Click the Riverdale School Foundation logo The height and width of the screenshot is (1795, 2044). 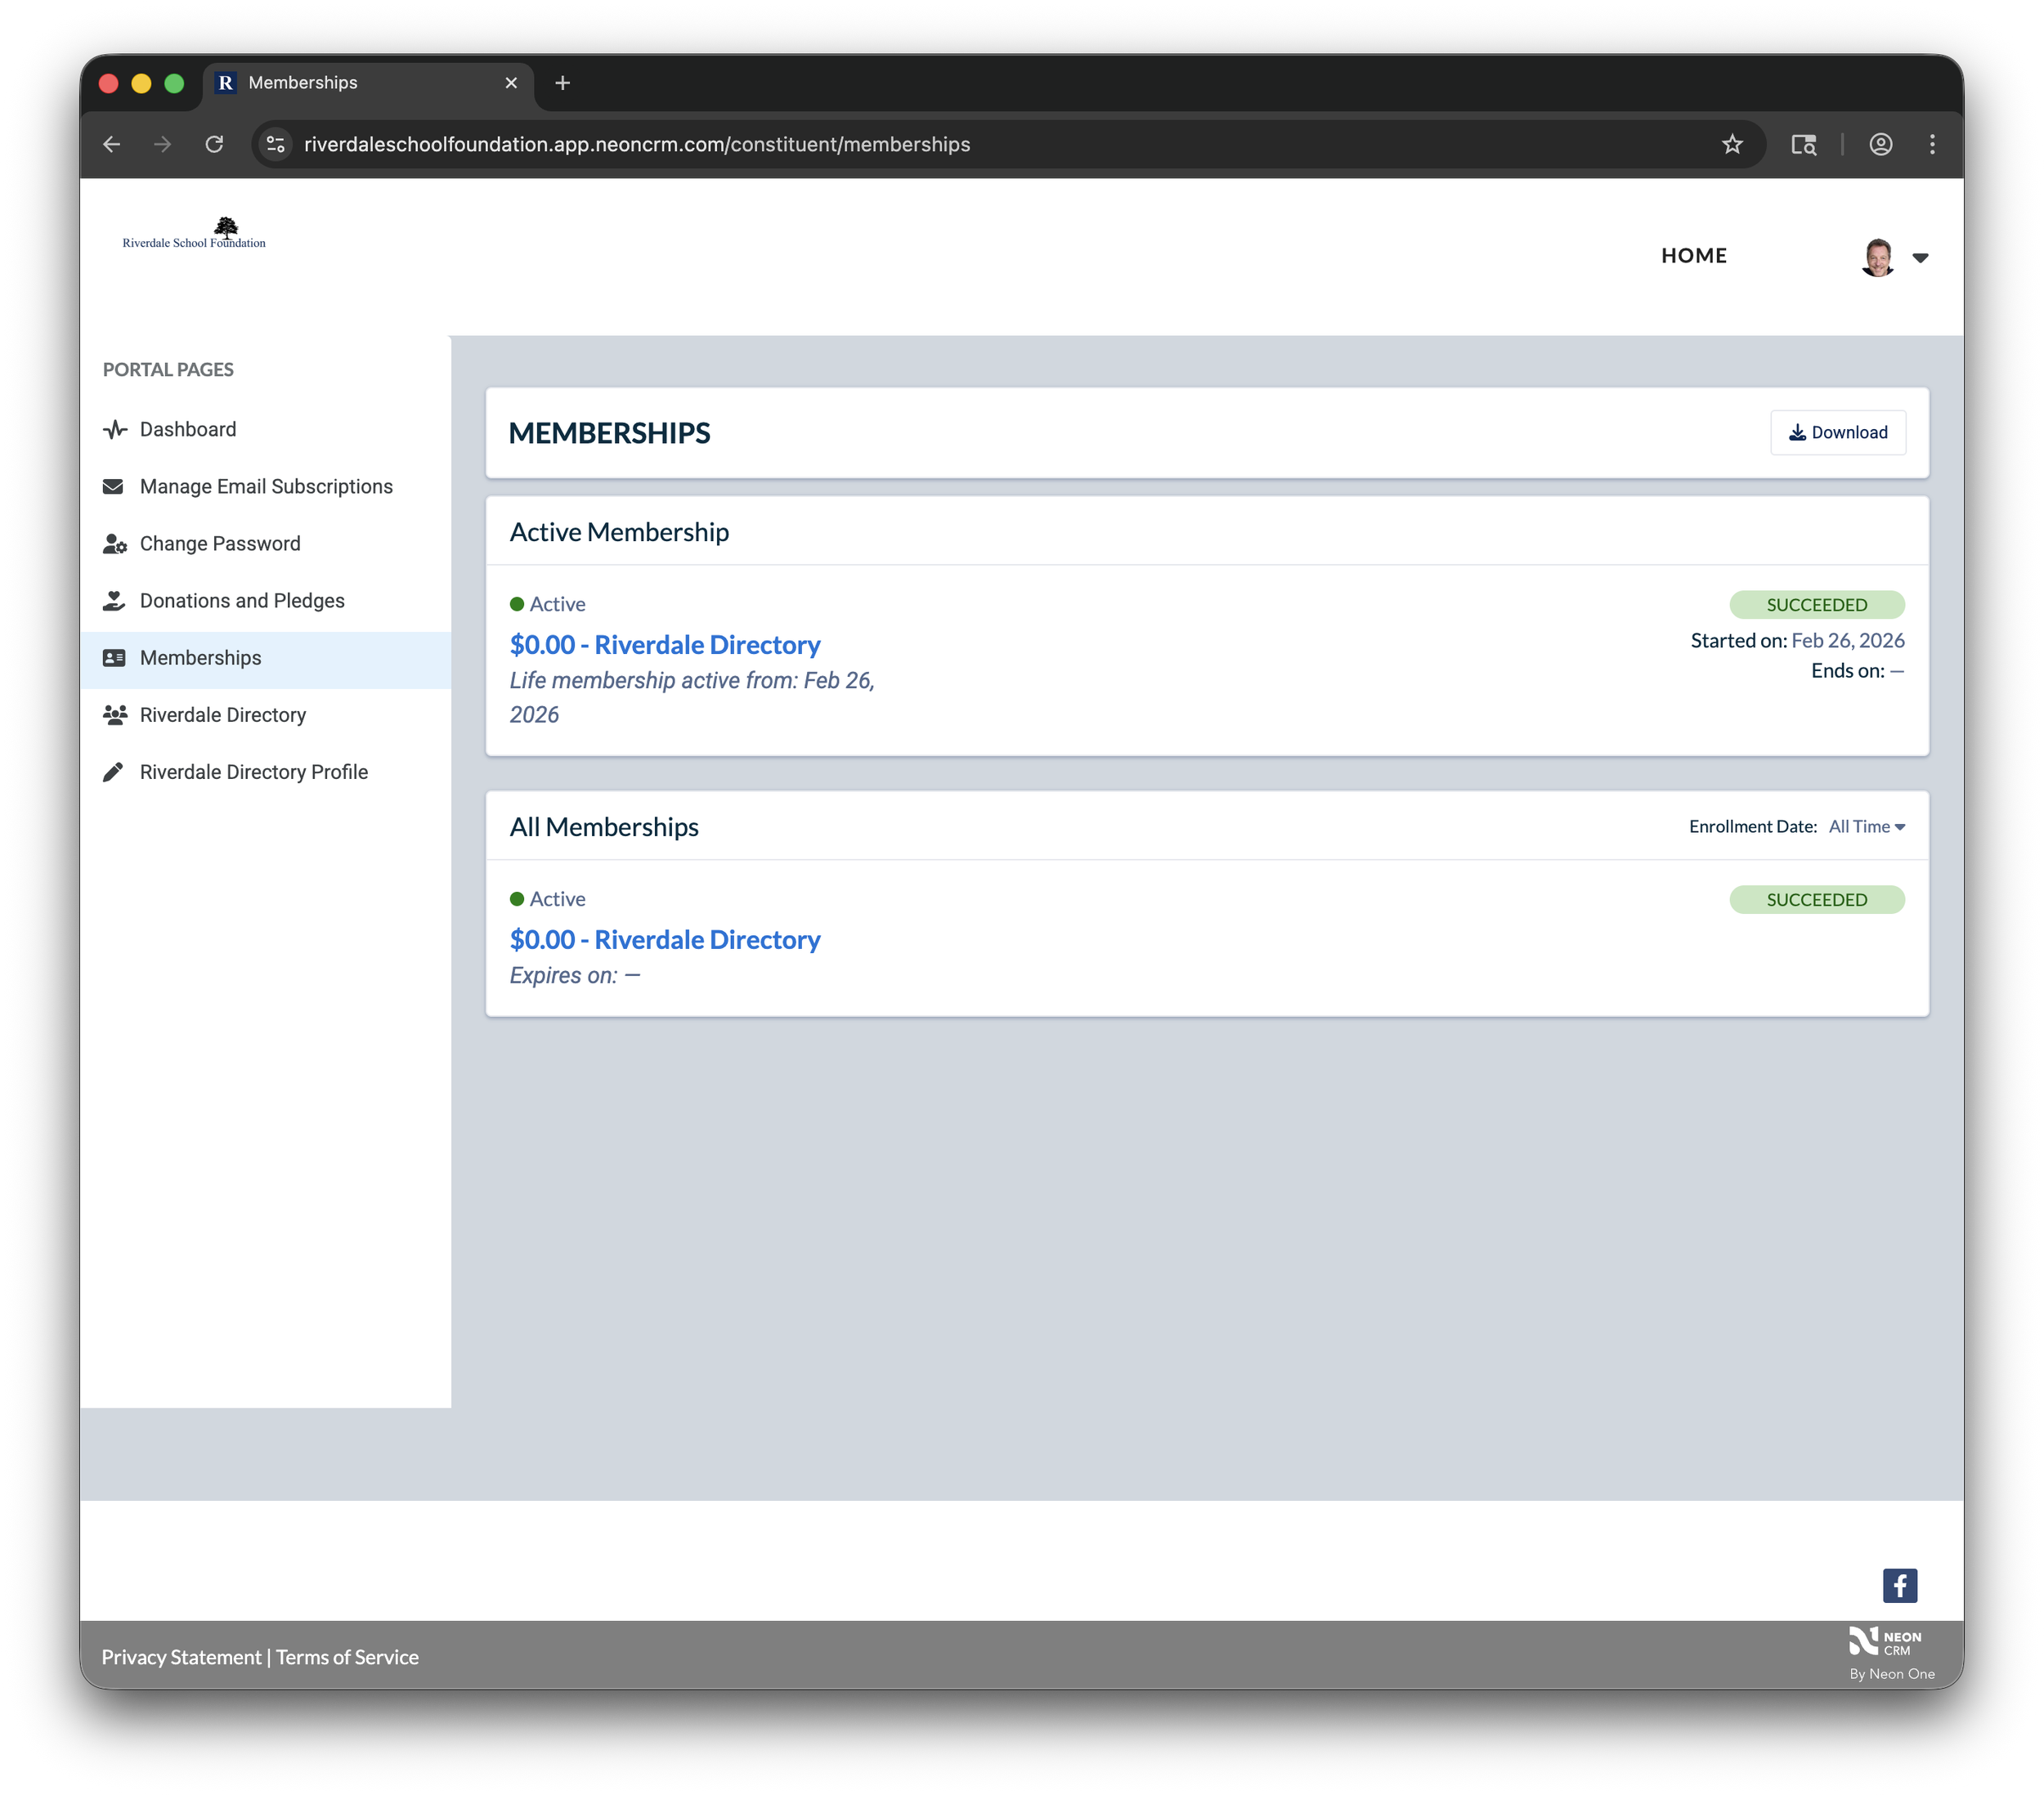pyautogui.click(x=194, y=233)
